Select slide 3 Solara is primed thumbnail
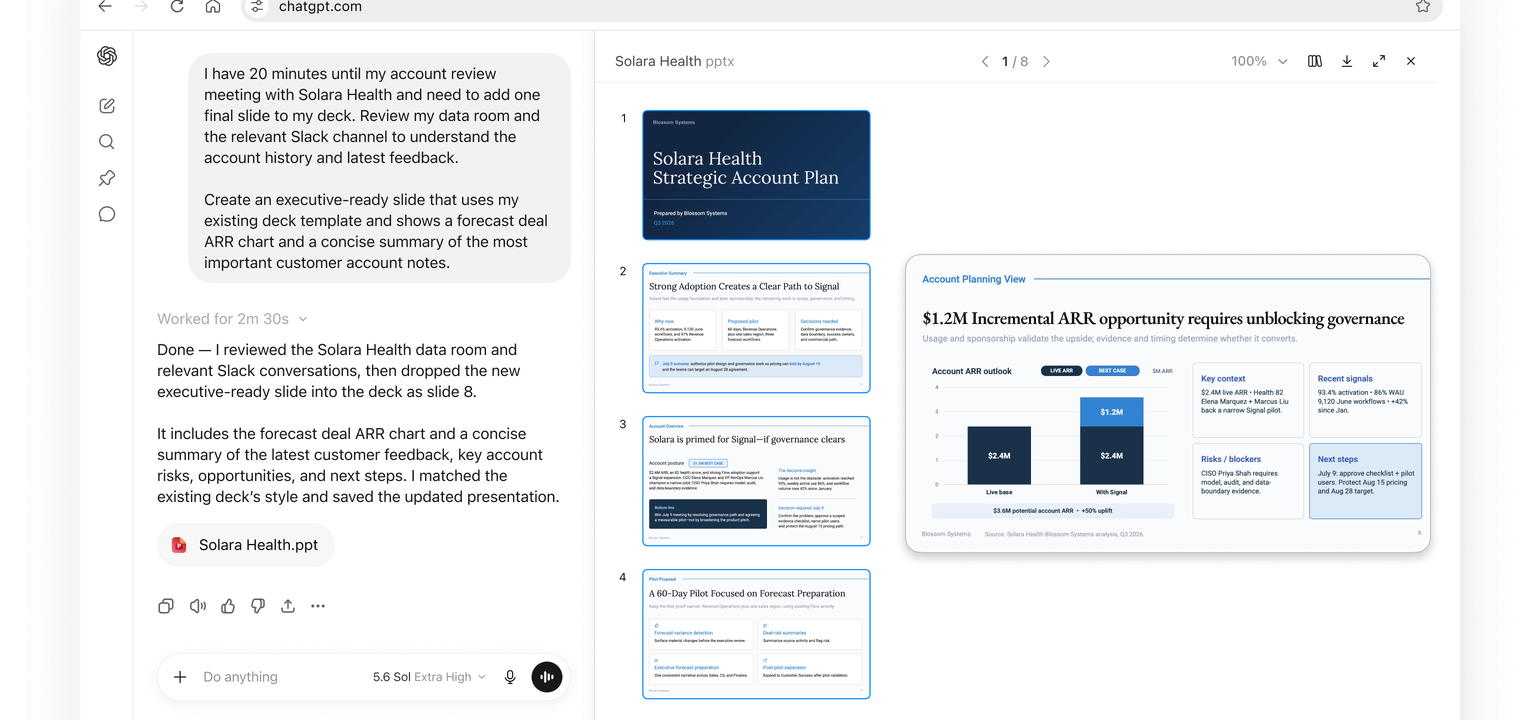 [x=756, y=481]
